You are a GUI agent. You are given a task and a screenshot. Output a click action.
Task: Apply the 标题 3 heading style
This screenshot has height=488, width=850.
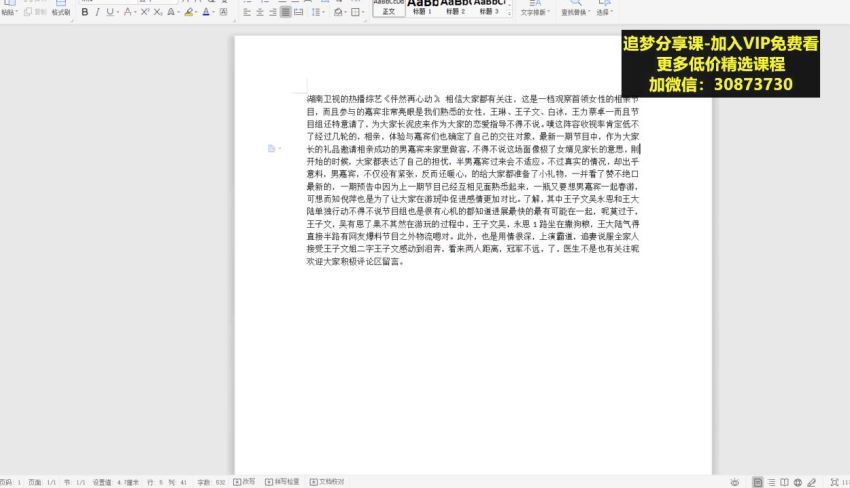click(489, 8)
